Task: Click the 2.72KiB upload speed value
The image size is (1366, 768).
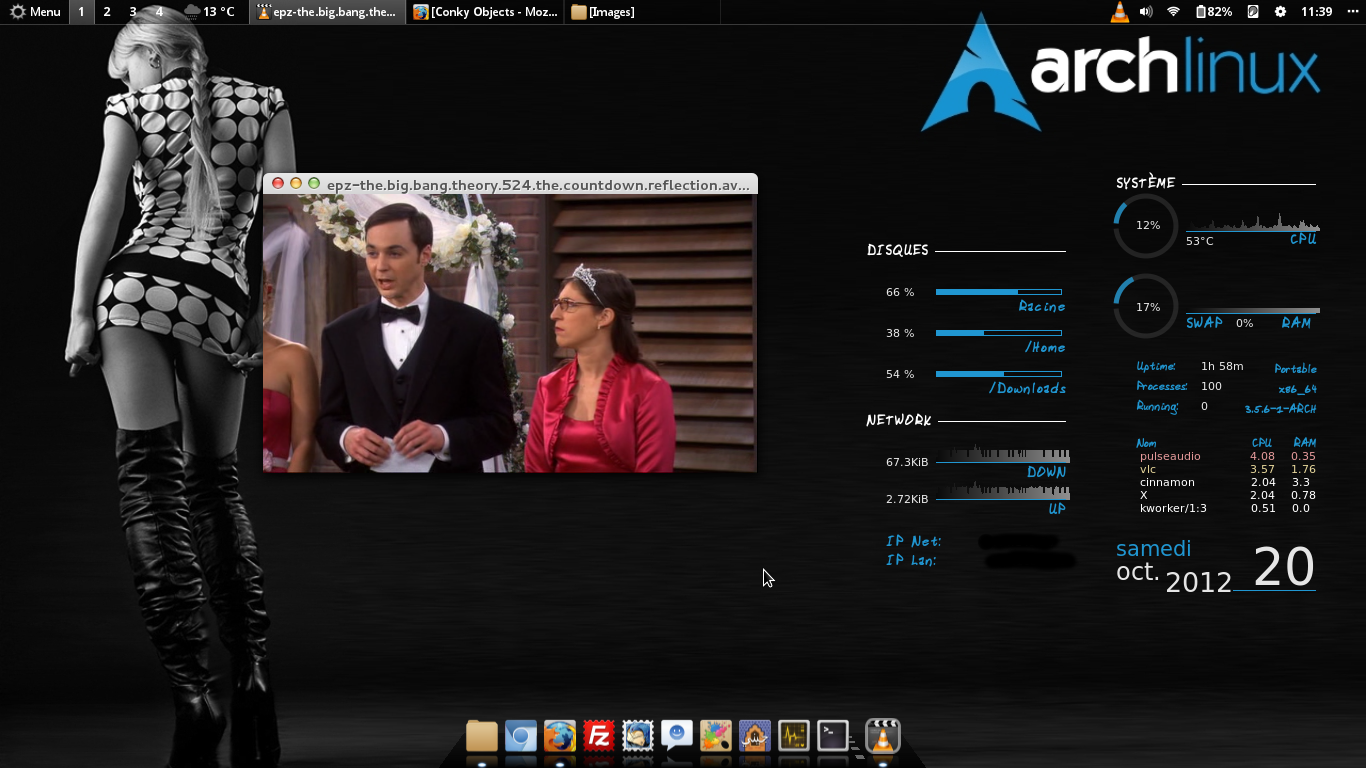Action: pyautogui.click(x=907, y=499)
